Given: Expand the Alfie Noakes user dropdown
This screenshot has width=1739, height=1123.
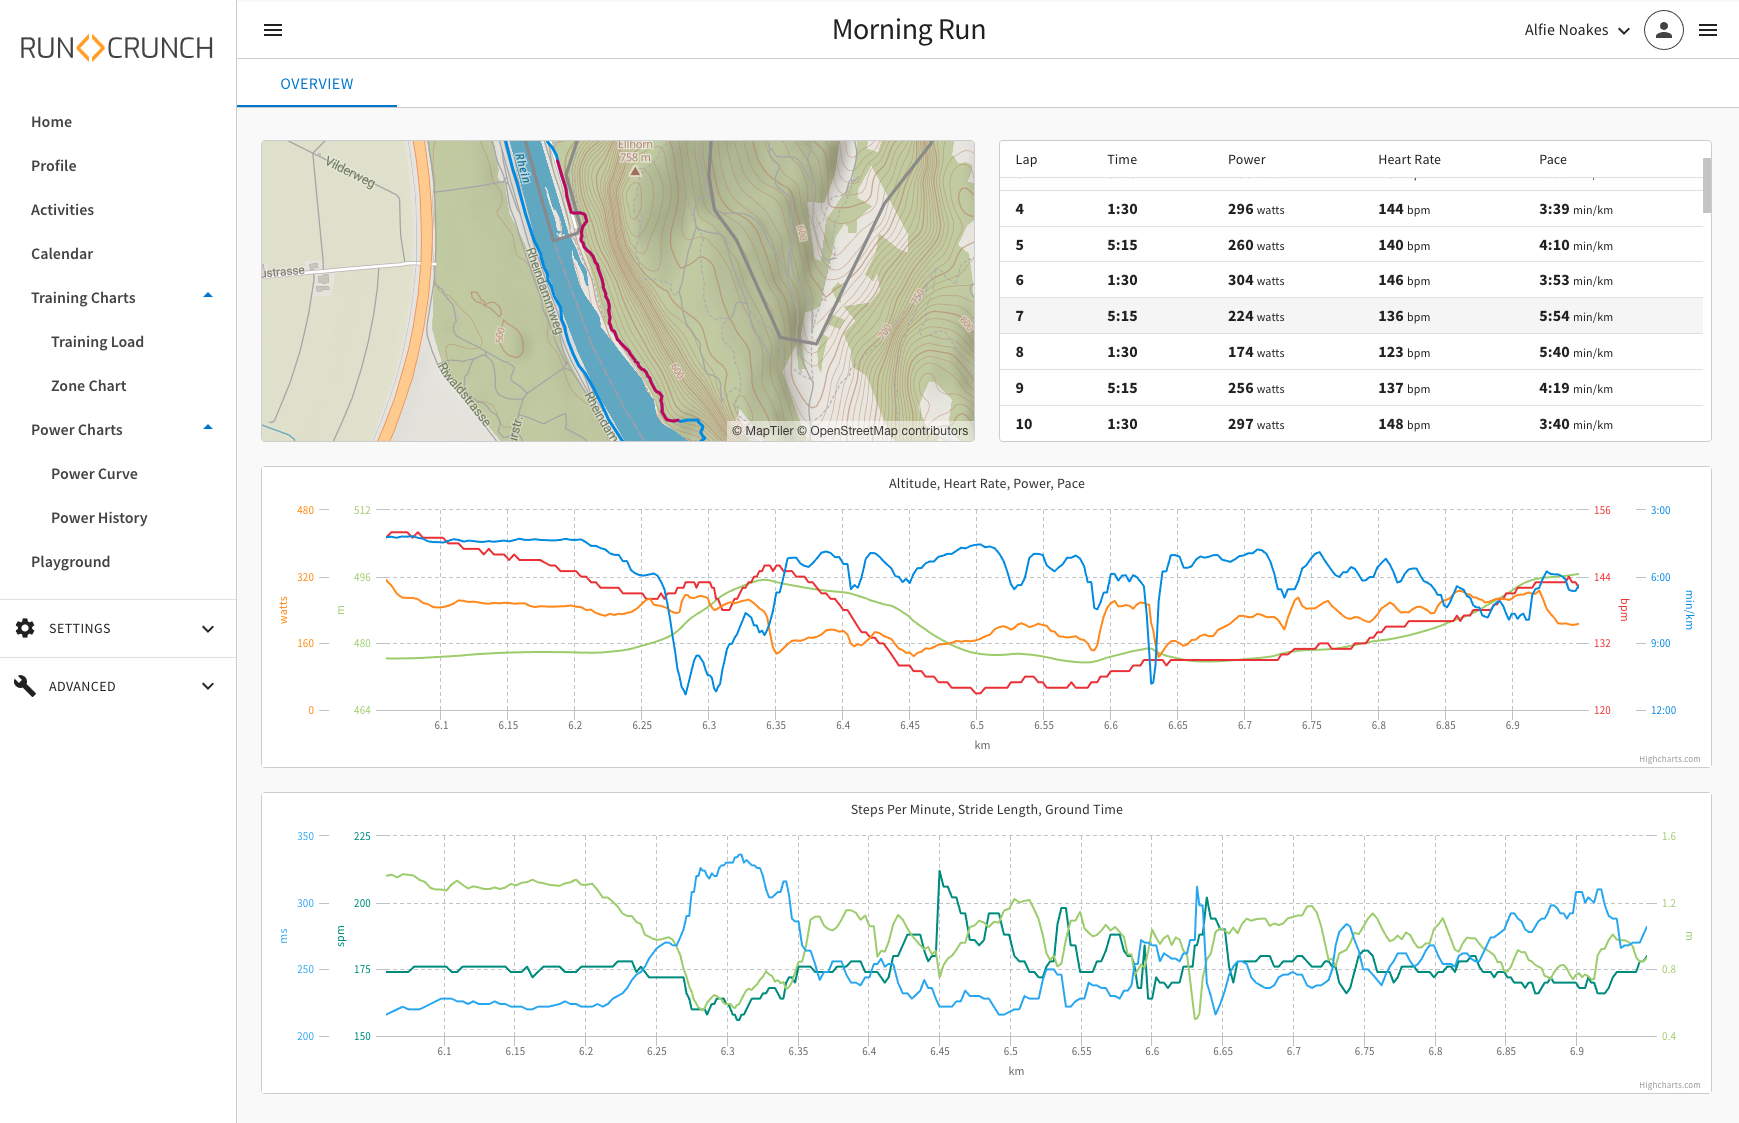Looking at the screenshot, I should [x=1577, y=30].
